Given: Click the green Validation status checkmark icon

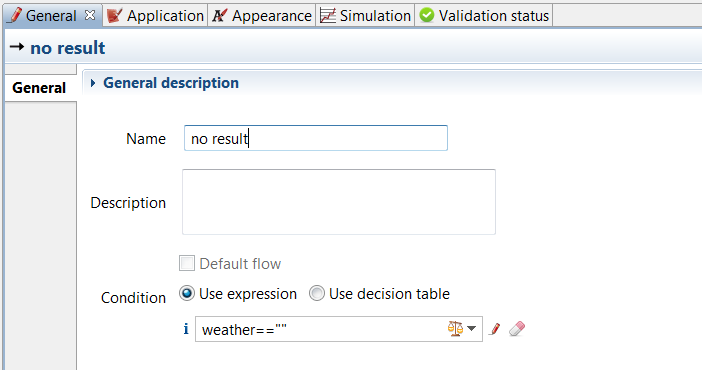Looking at the screenshot, I should (427, 15).
